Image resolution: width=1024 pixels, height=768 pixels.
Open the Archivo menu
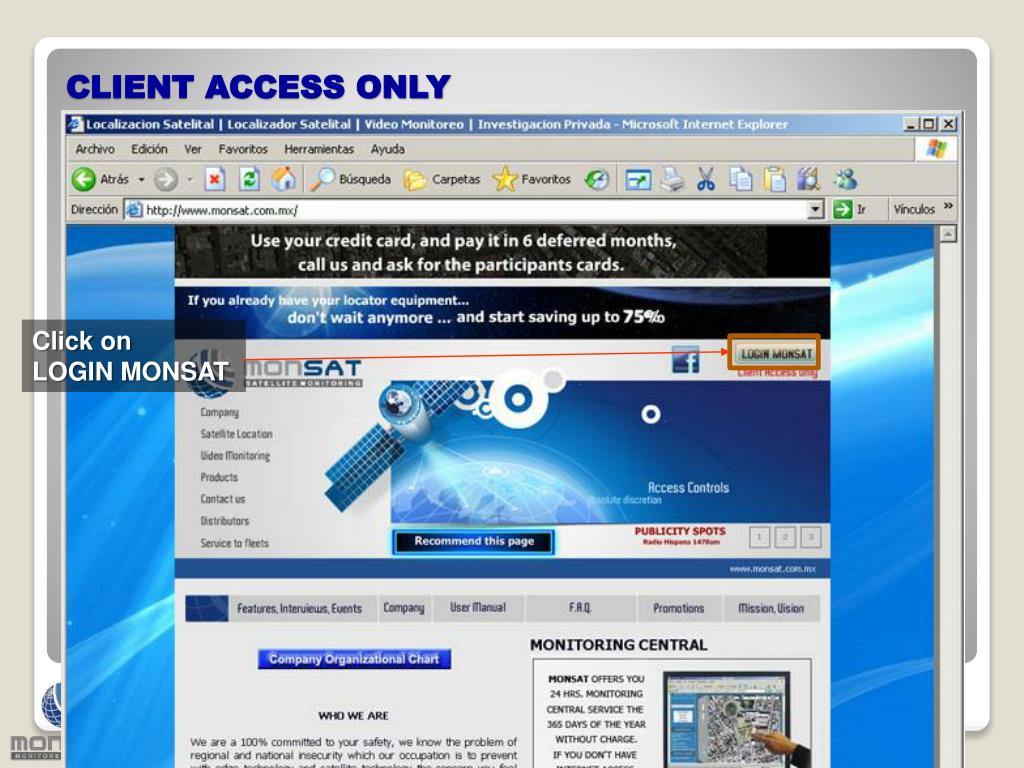(x=95, y=149)
